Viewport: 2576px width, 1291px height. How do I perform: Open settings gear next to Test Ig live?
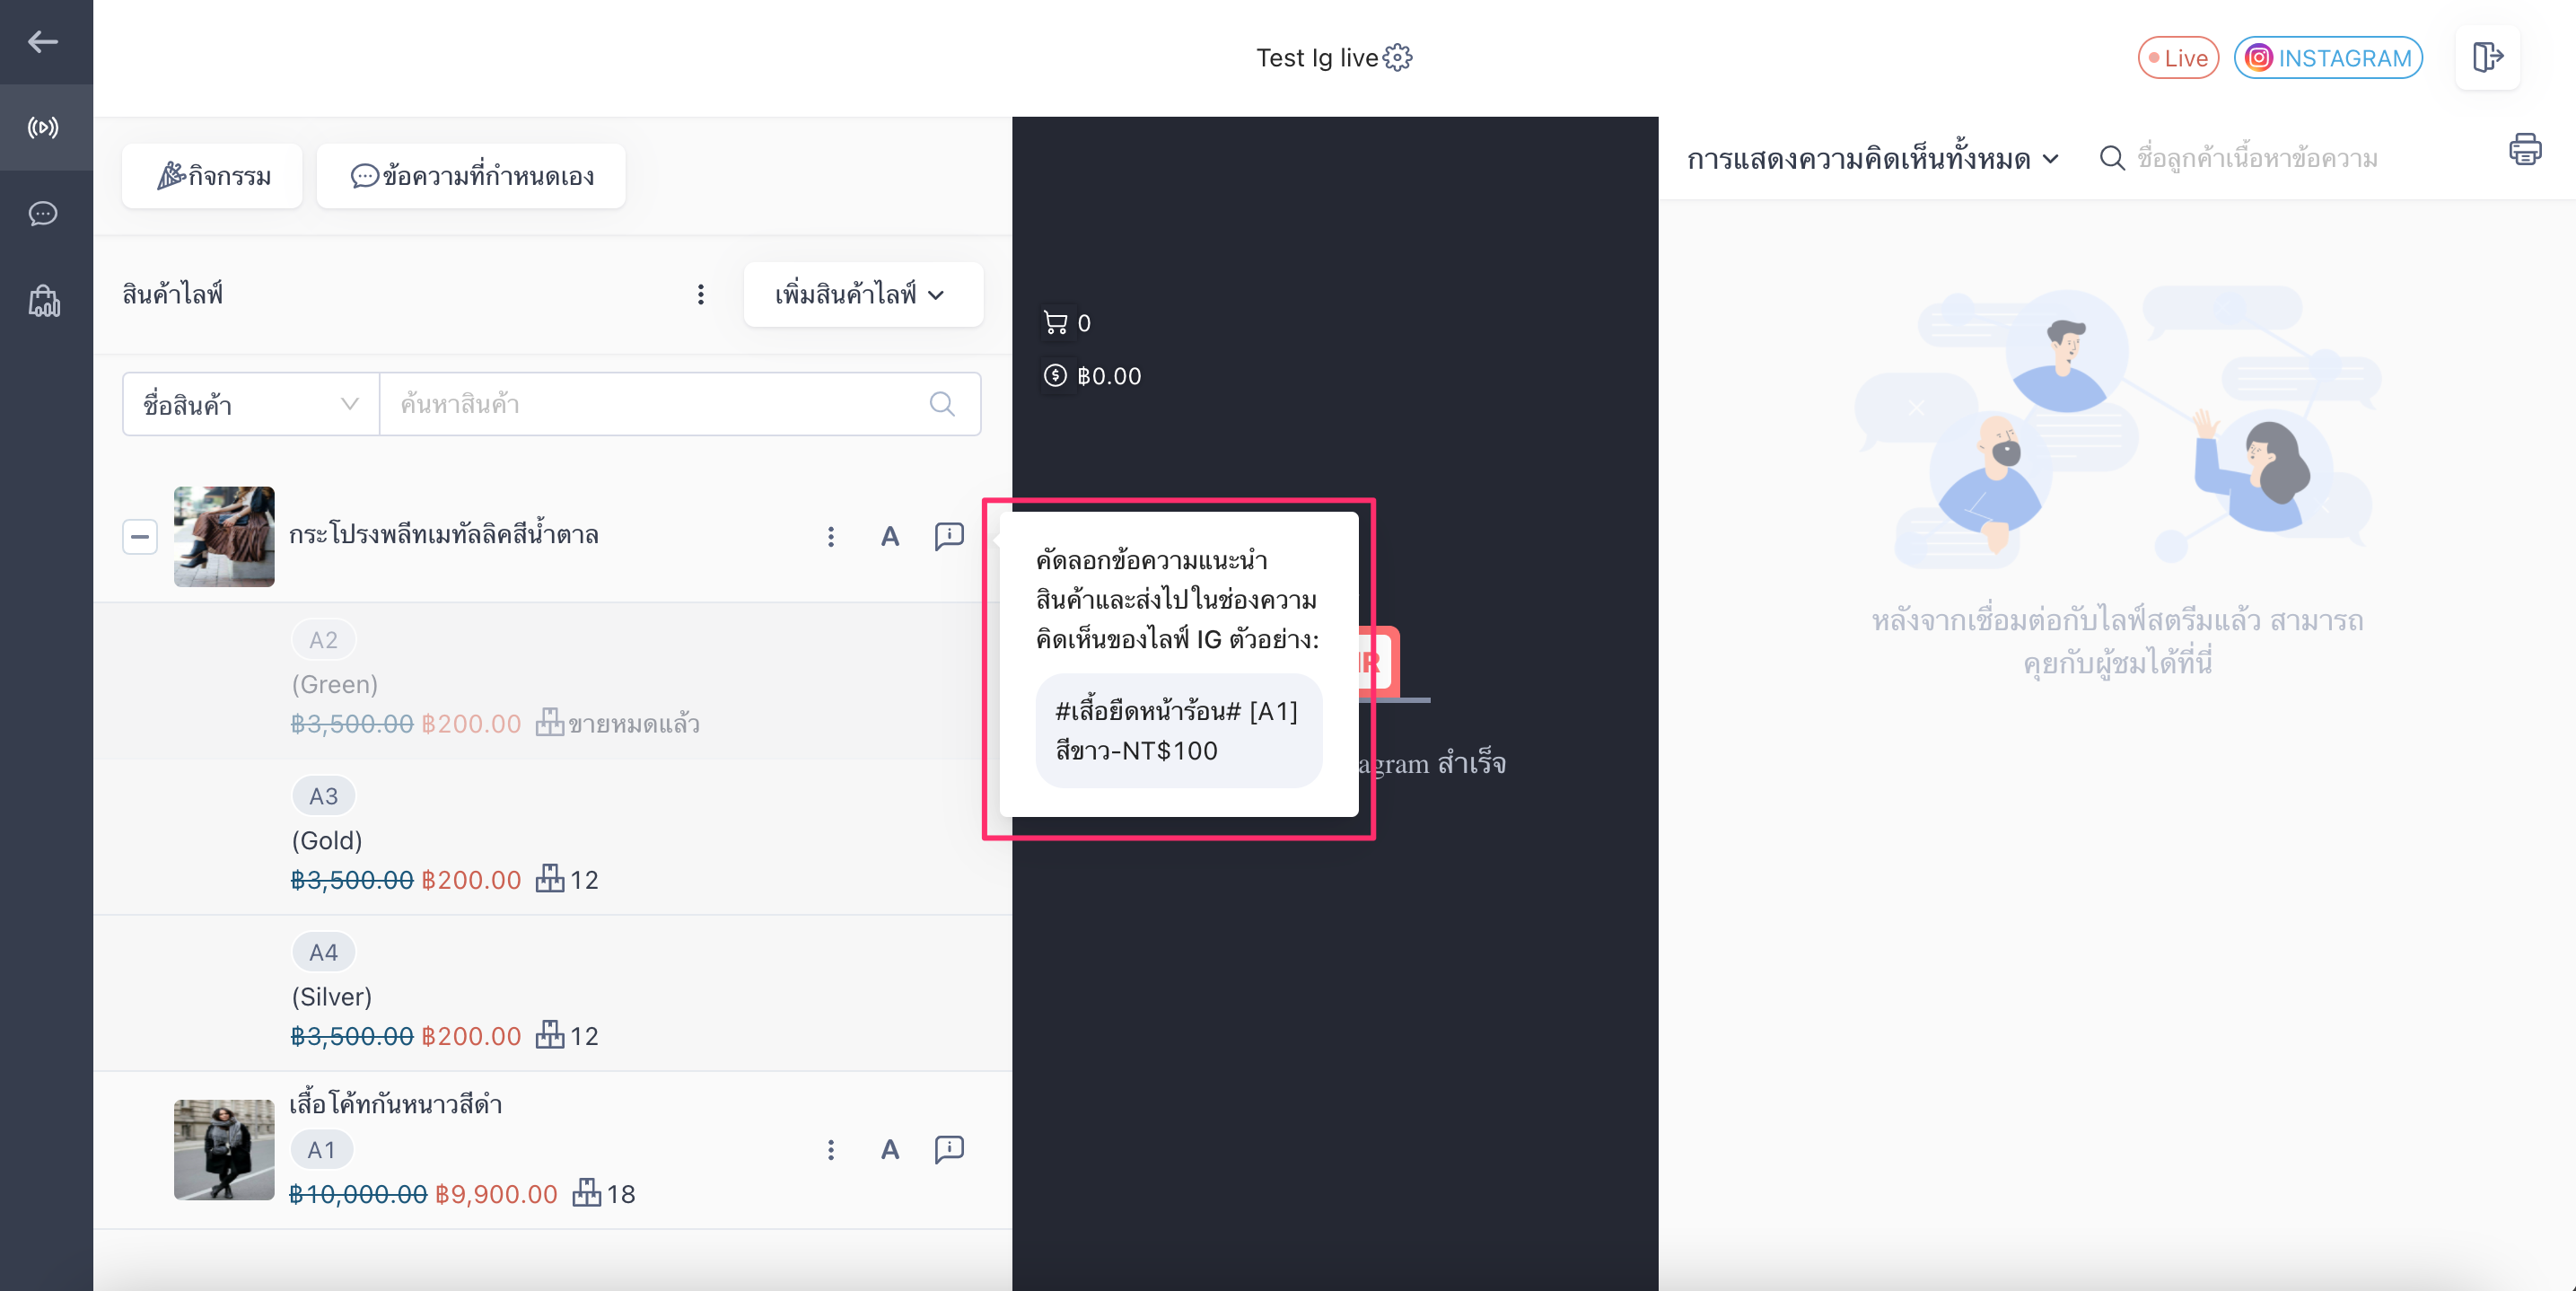pyautogui.click(x=1398, y=58)
